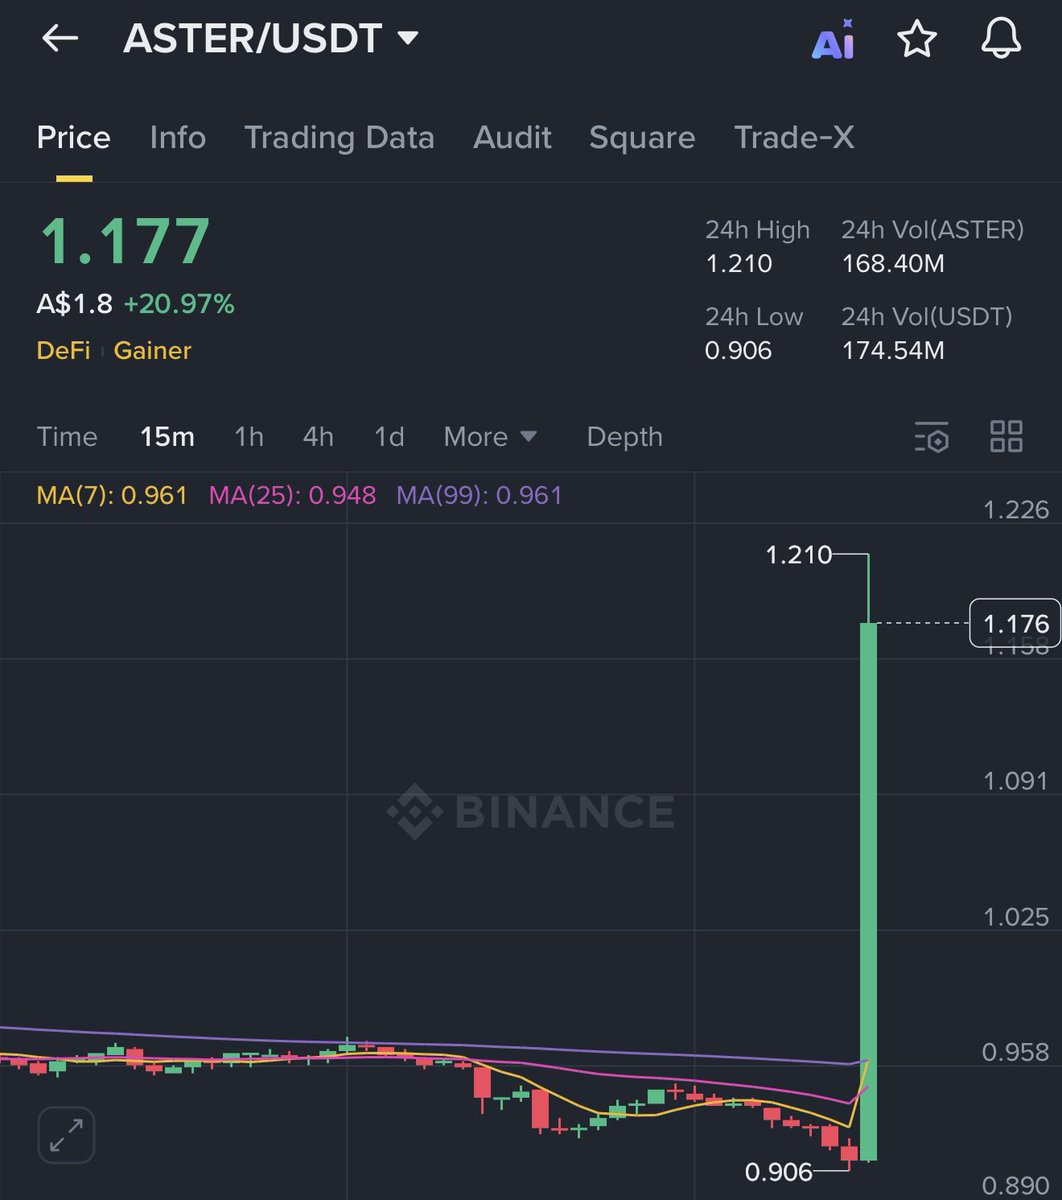The height and width of the screenshot is (1200, 1062).
Task: Open the Time interval option
Action: click(x=67, y=437)
